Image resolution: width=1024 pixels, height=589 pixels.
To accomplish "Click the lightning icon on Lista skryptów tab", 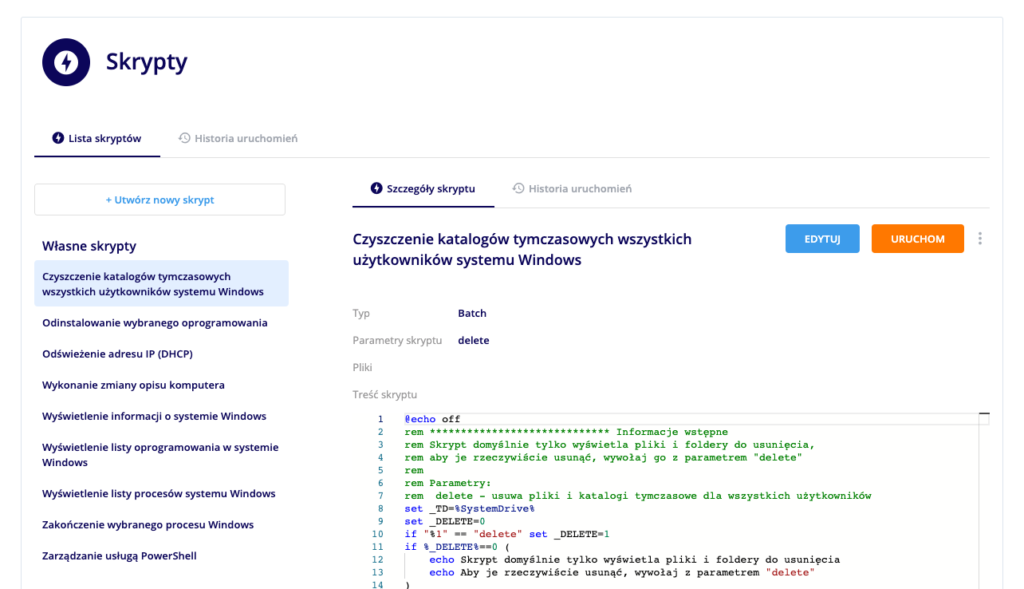I will point(58,138).
